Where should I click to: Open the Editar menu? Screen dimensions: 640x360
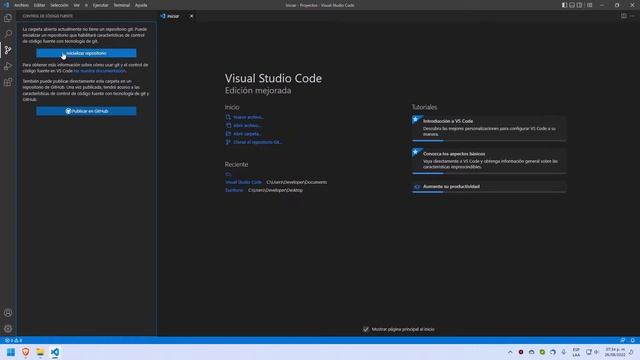39,5
